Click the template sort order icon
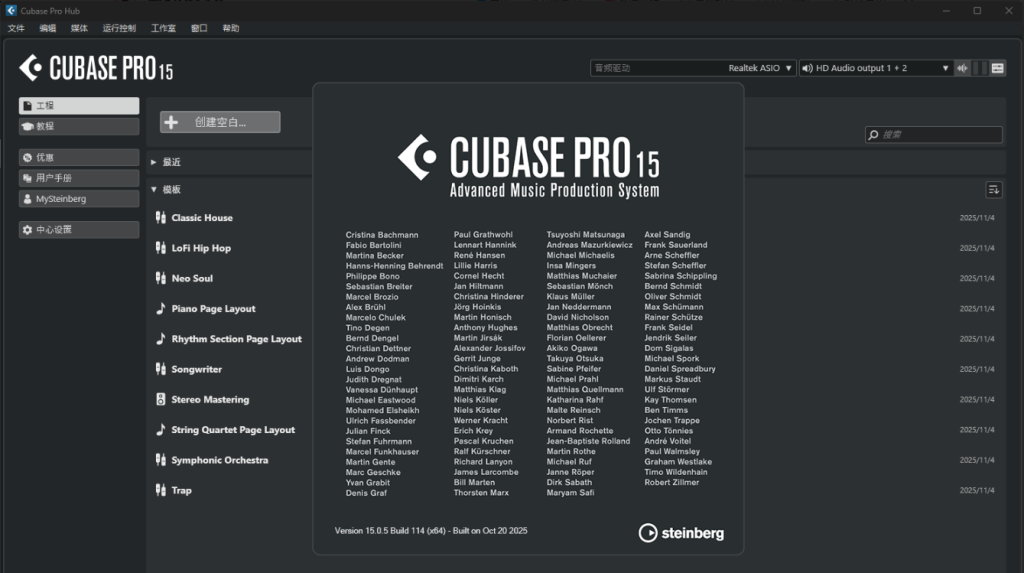The width and height of the screenshot is (1024, 573). tap(993, 190)
